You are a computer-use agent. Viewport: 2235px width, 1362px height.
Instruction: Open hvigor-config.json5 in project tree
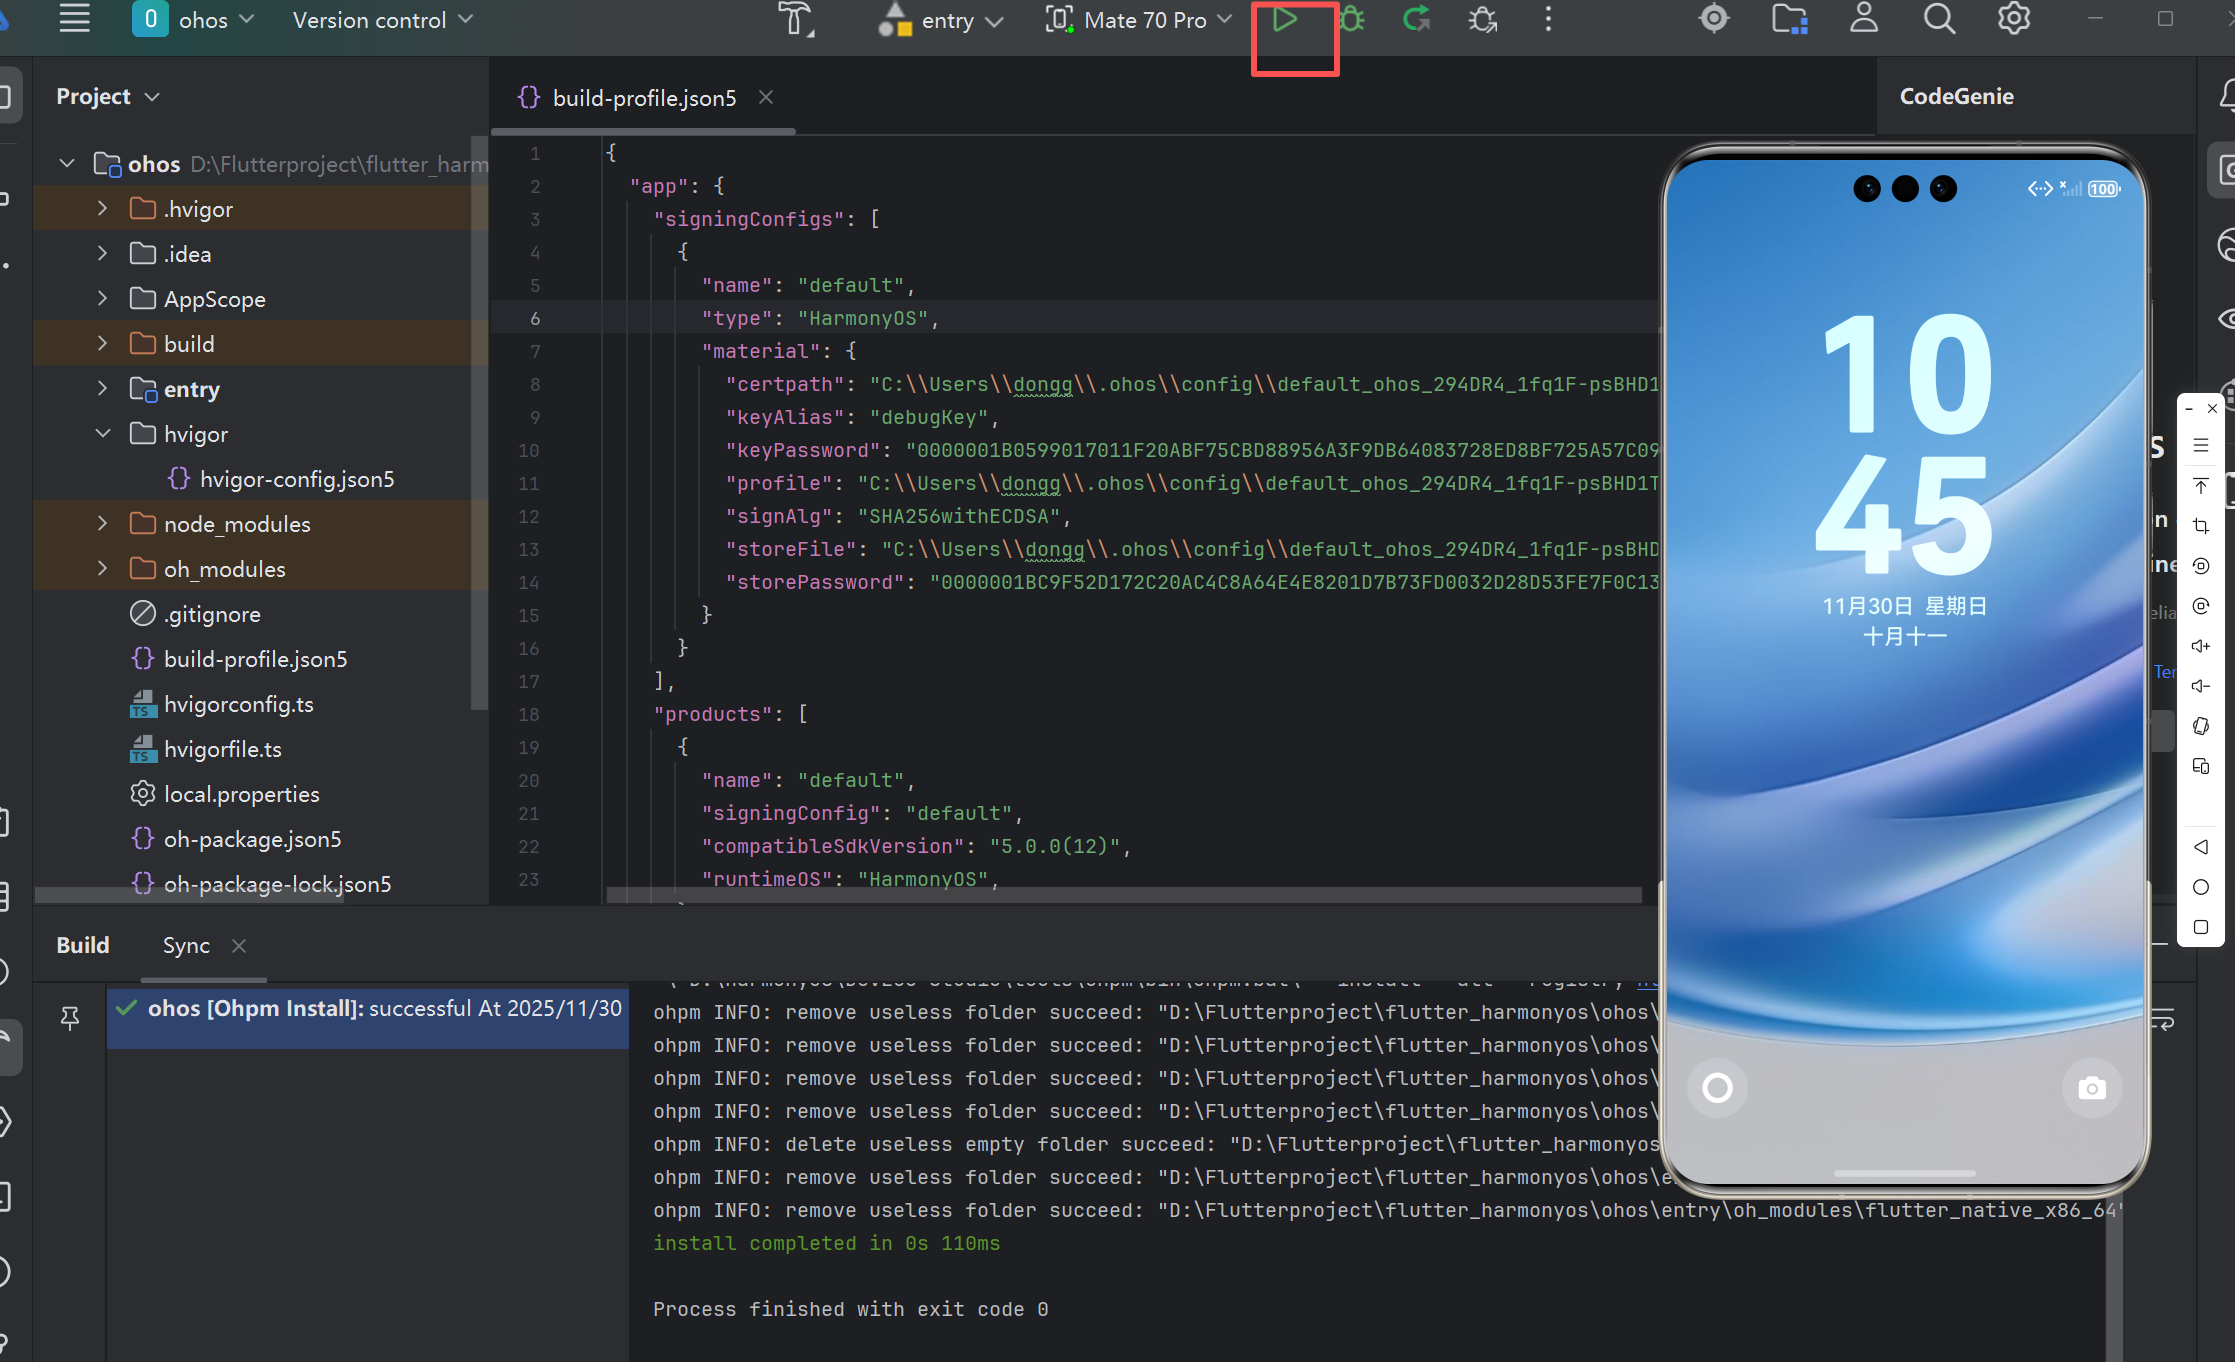click(296, 479)
